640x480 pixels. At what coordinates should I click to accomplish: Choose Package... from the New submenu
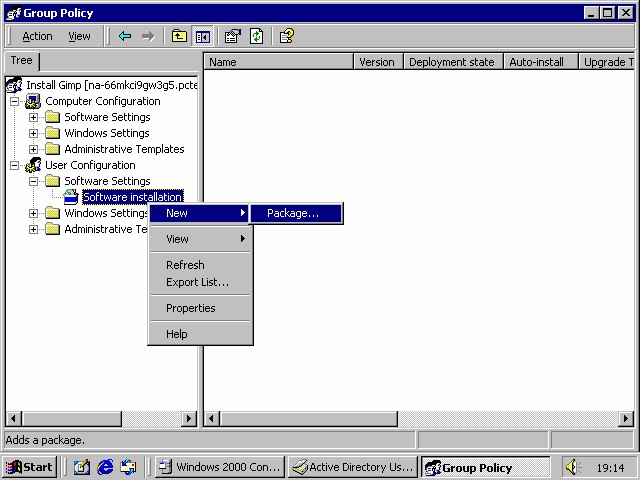point(296,213)
